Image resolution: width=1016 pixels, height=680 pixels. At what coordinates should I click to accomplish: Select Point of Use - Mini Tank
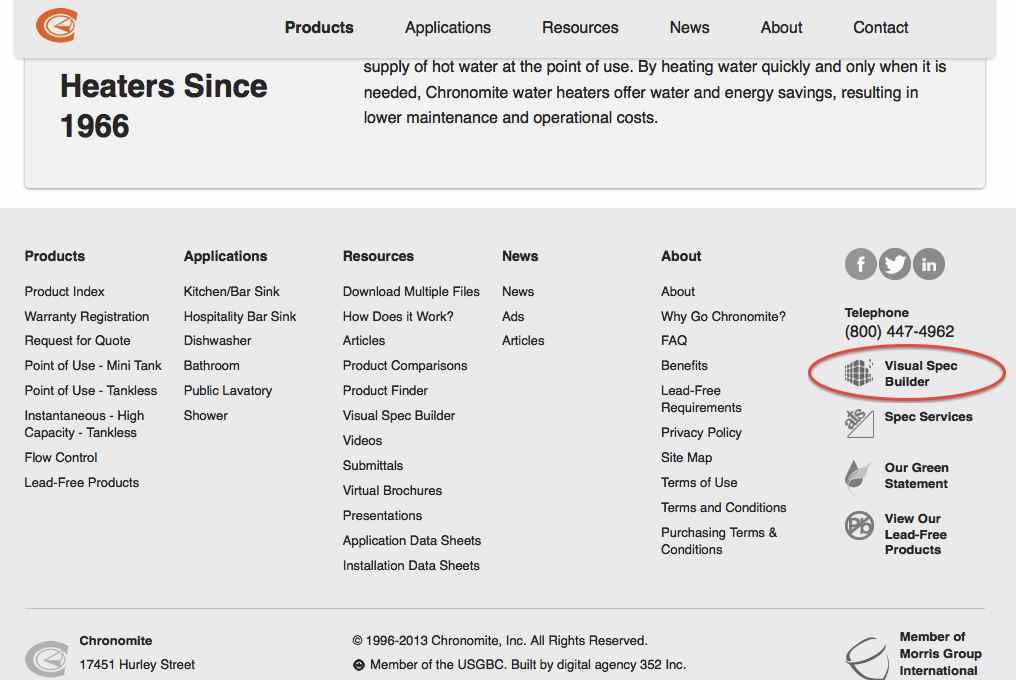point(93,366)
